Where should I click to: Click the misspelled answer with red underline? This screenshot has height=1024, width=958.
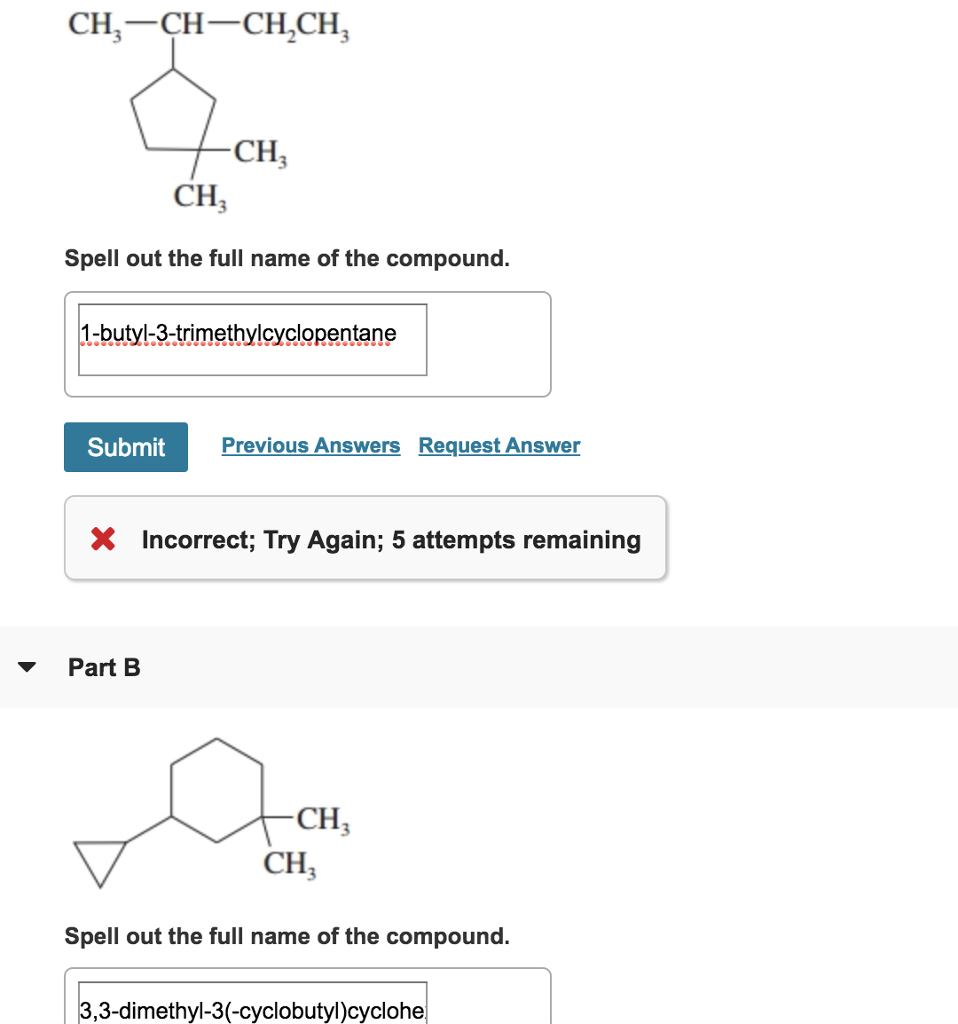click(236, 331)
